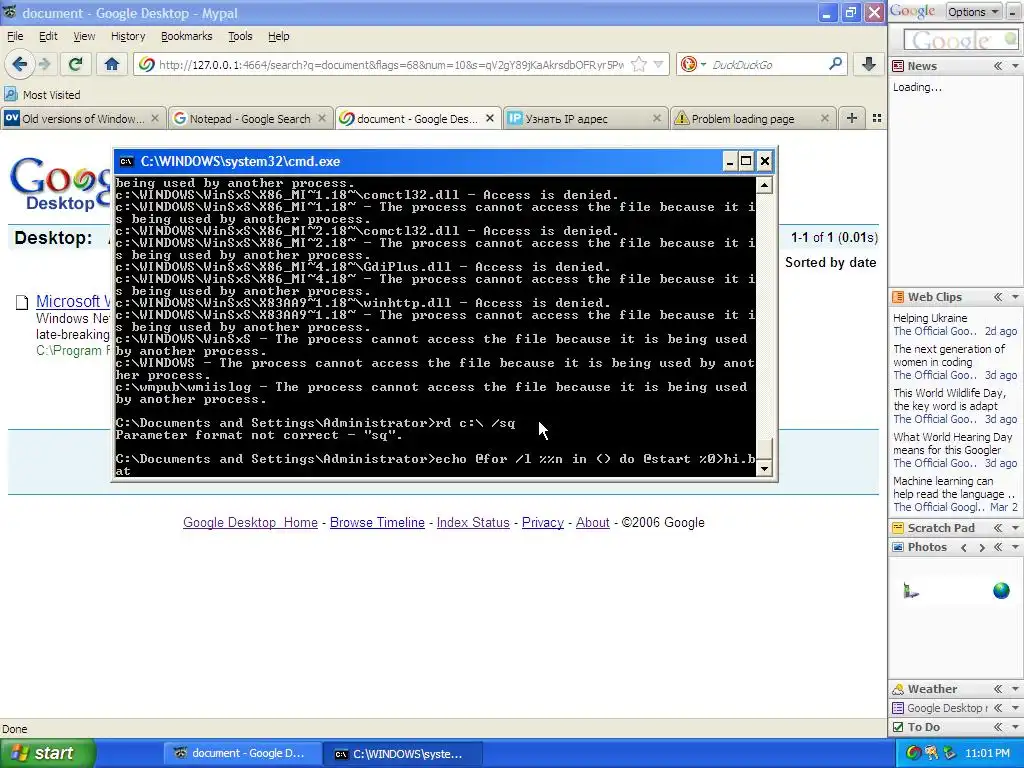
Task: Open 'Machine learning can help read' clip
Action: (x=953, y=487)
